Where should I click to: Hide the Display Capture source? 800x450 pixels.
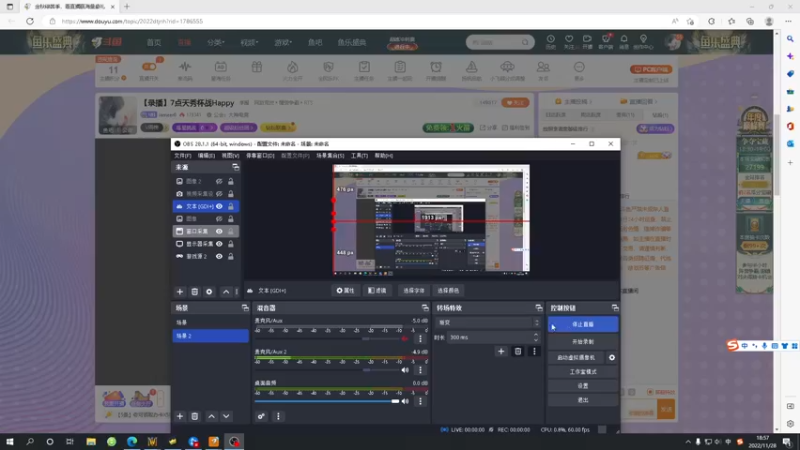pyautogui.click(x=219, y=244)
